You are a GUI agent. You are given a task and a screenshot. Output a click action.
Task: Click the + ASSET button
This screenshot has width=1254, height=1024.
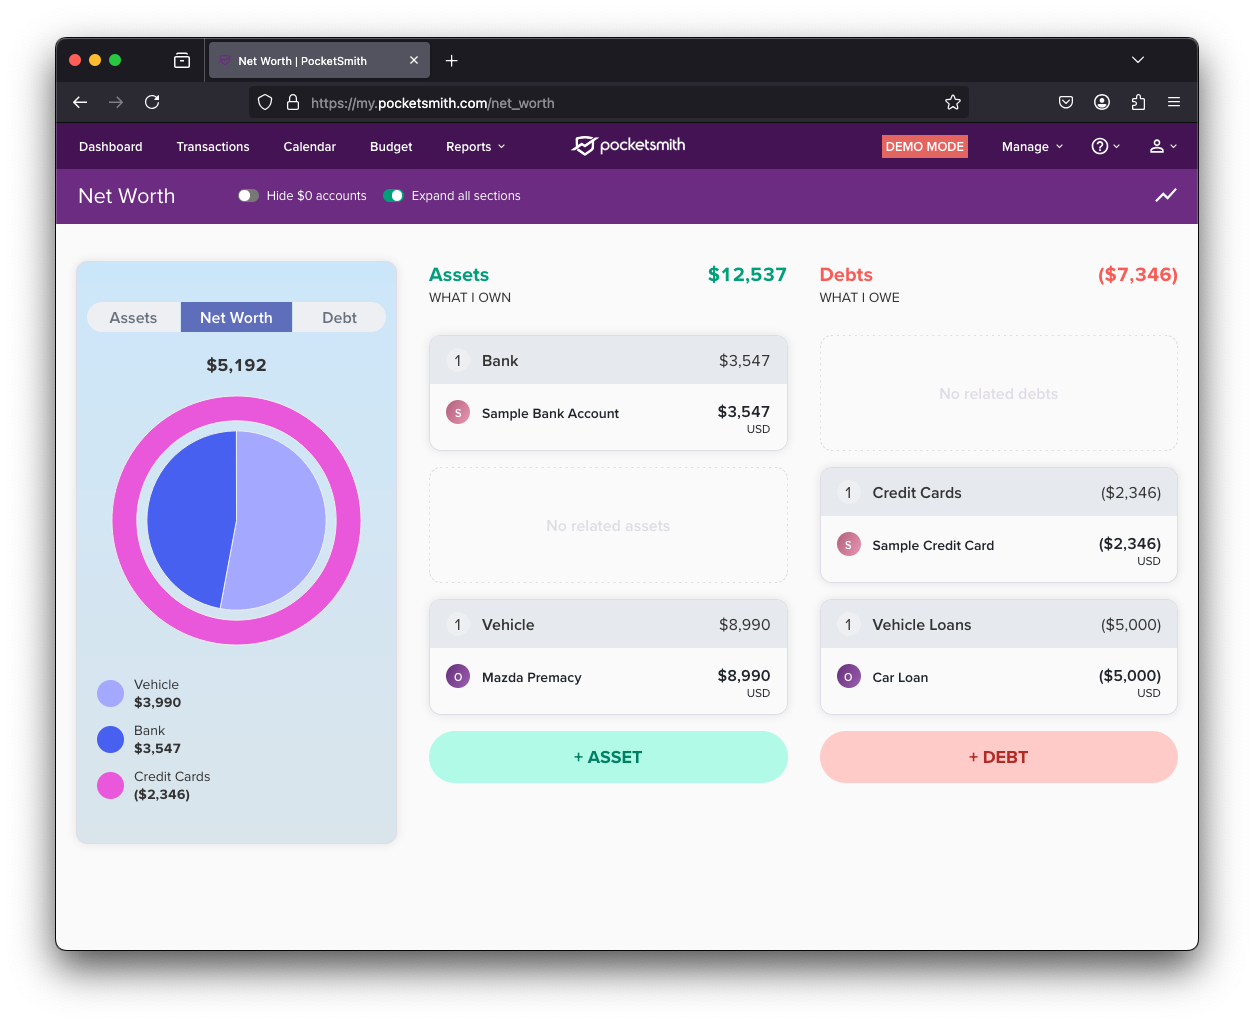pyautogui.click(x=608, y=757)
